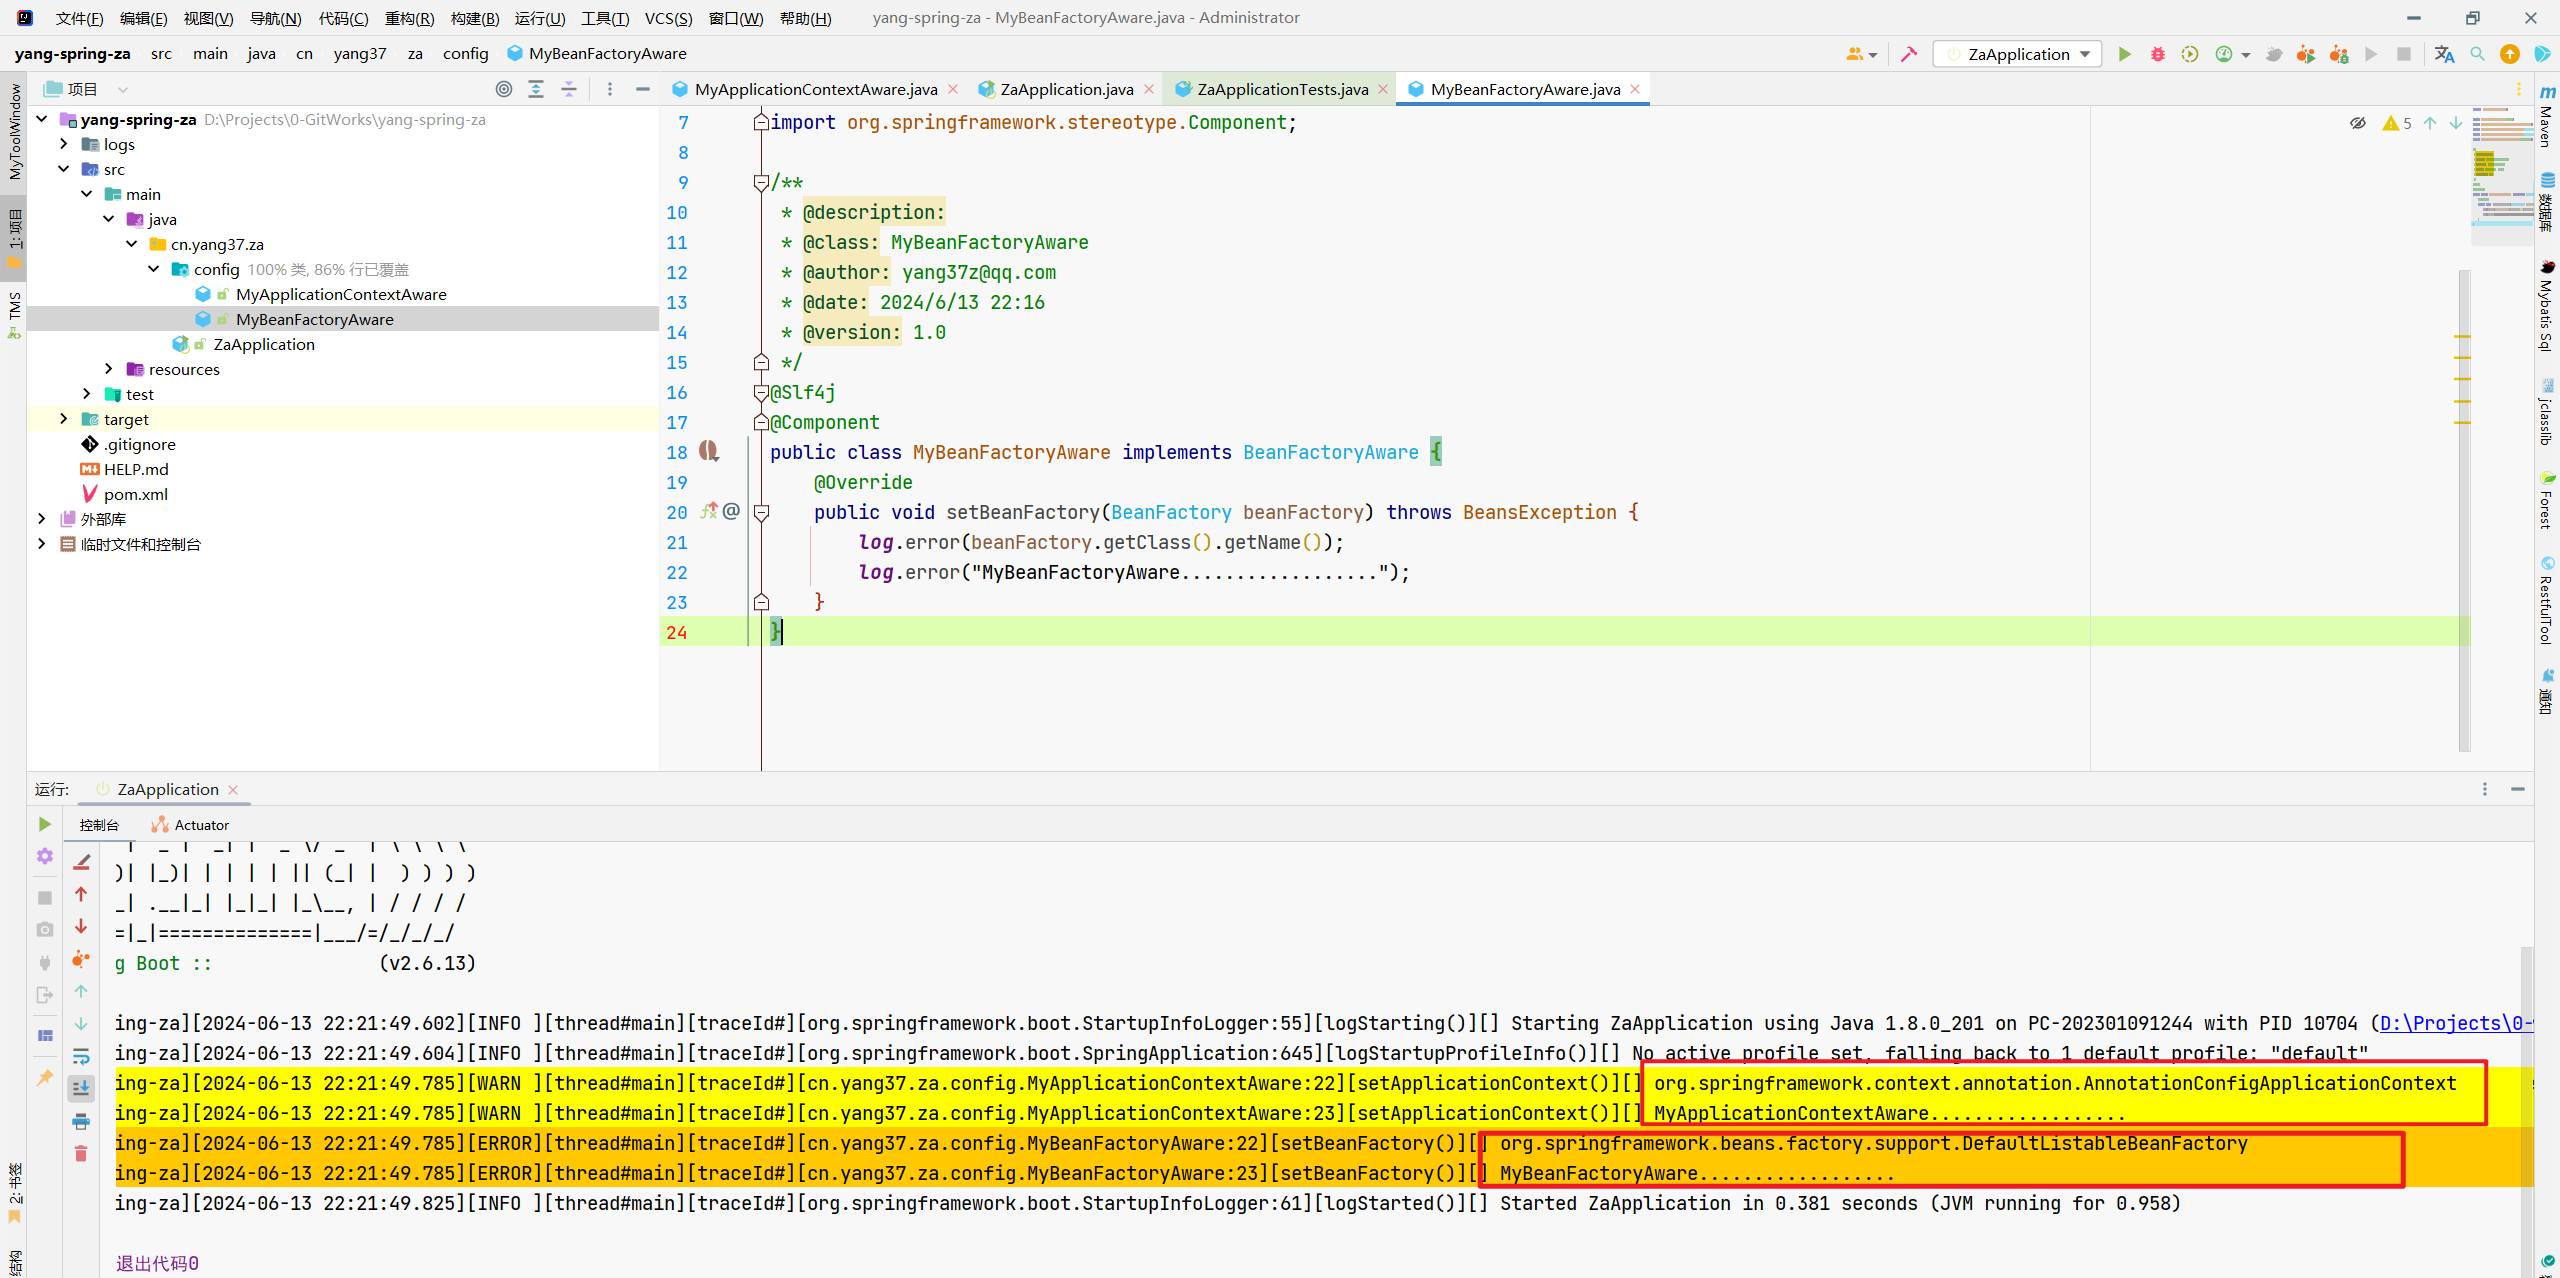Switch to ZaApplication.java tab
The height and width of the screenshot is (1278, 2560).
[x=1066, y=89]
